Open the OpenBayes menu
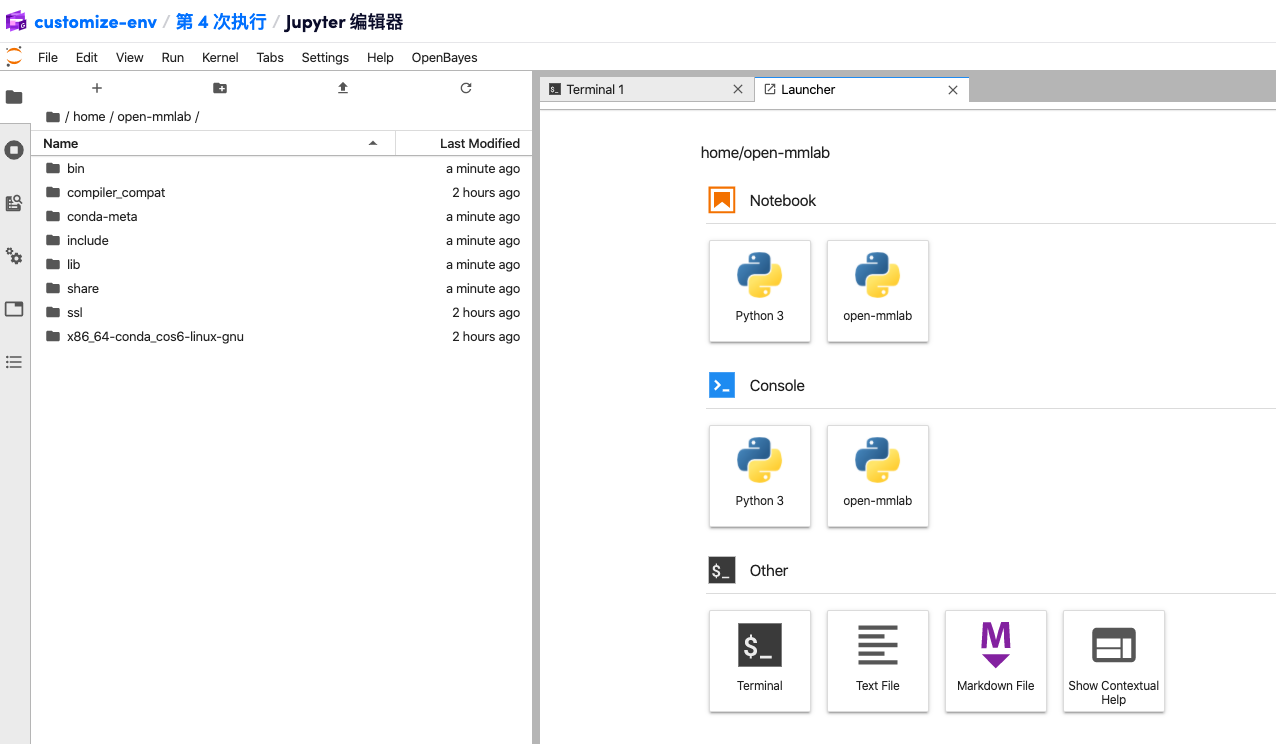The height and width of the screenshot is (744, 1276). tap(444, 57)
